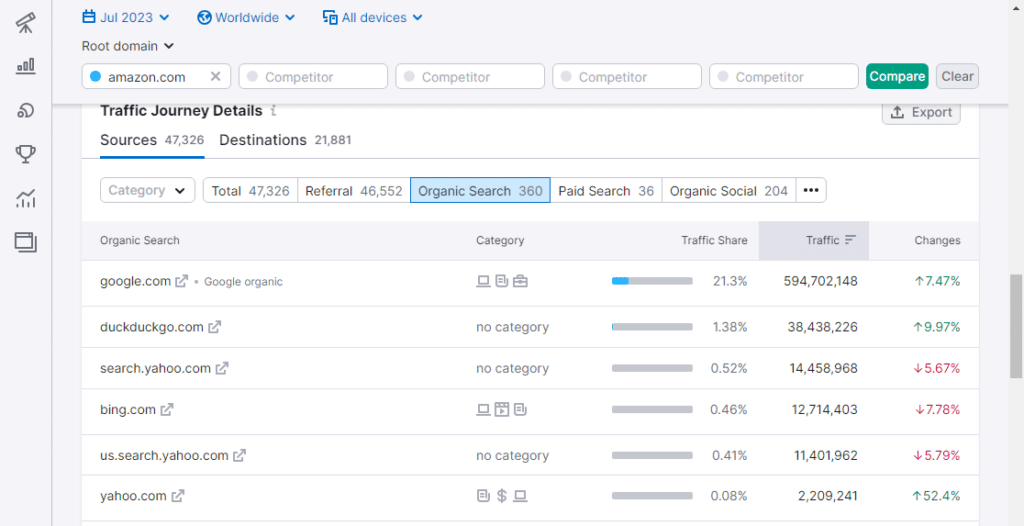Click the Changes column header

click(x=937, y=240)
